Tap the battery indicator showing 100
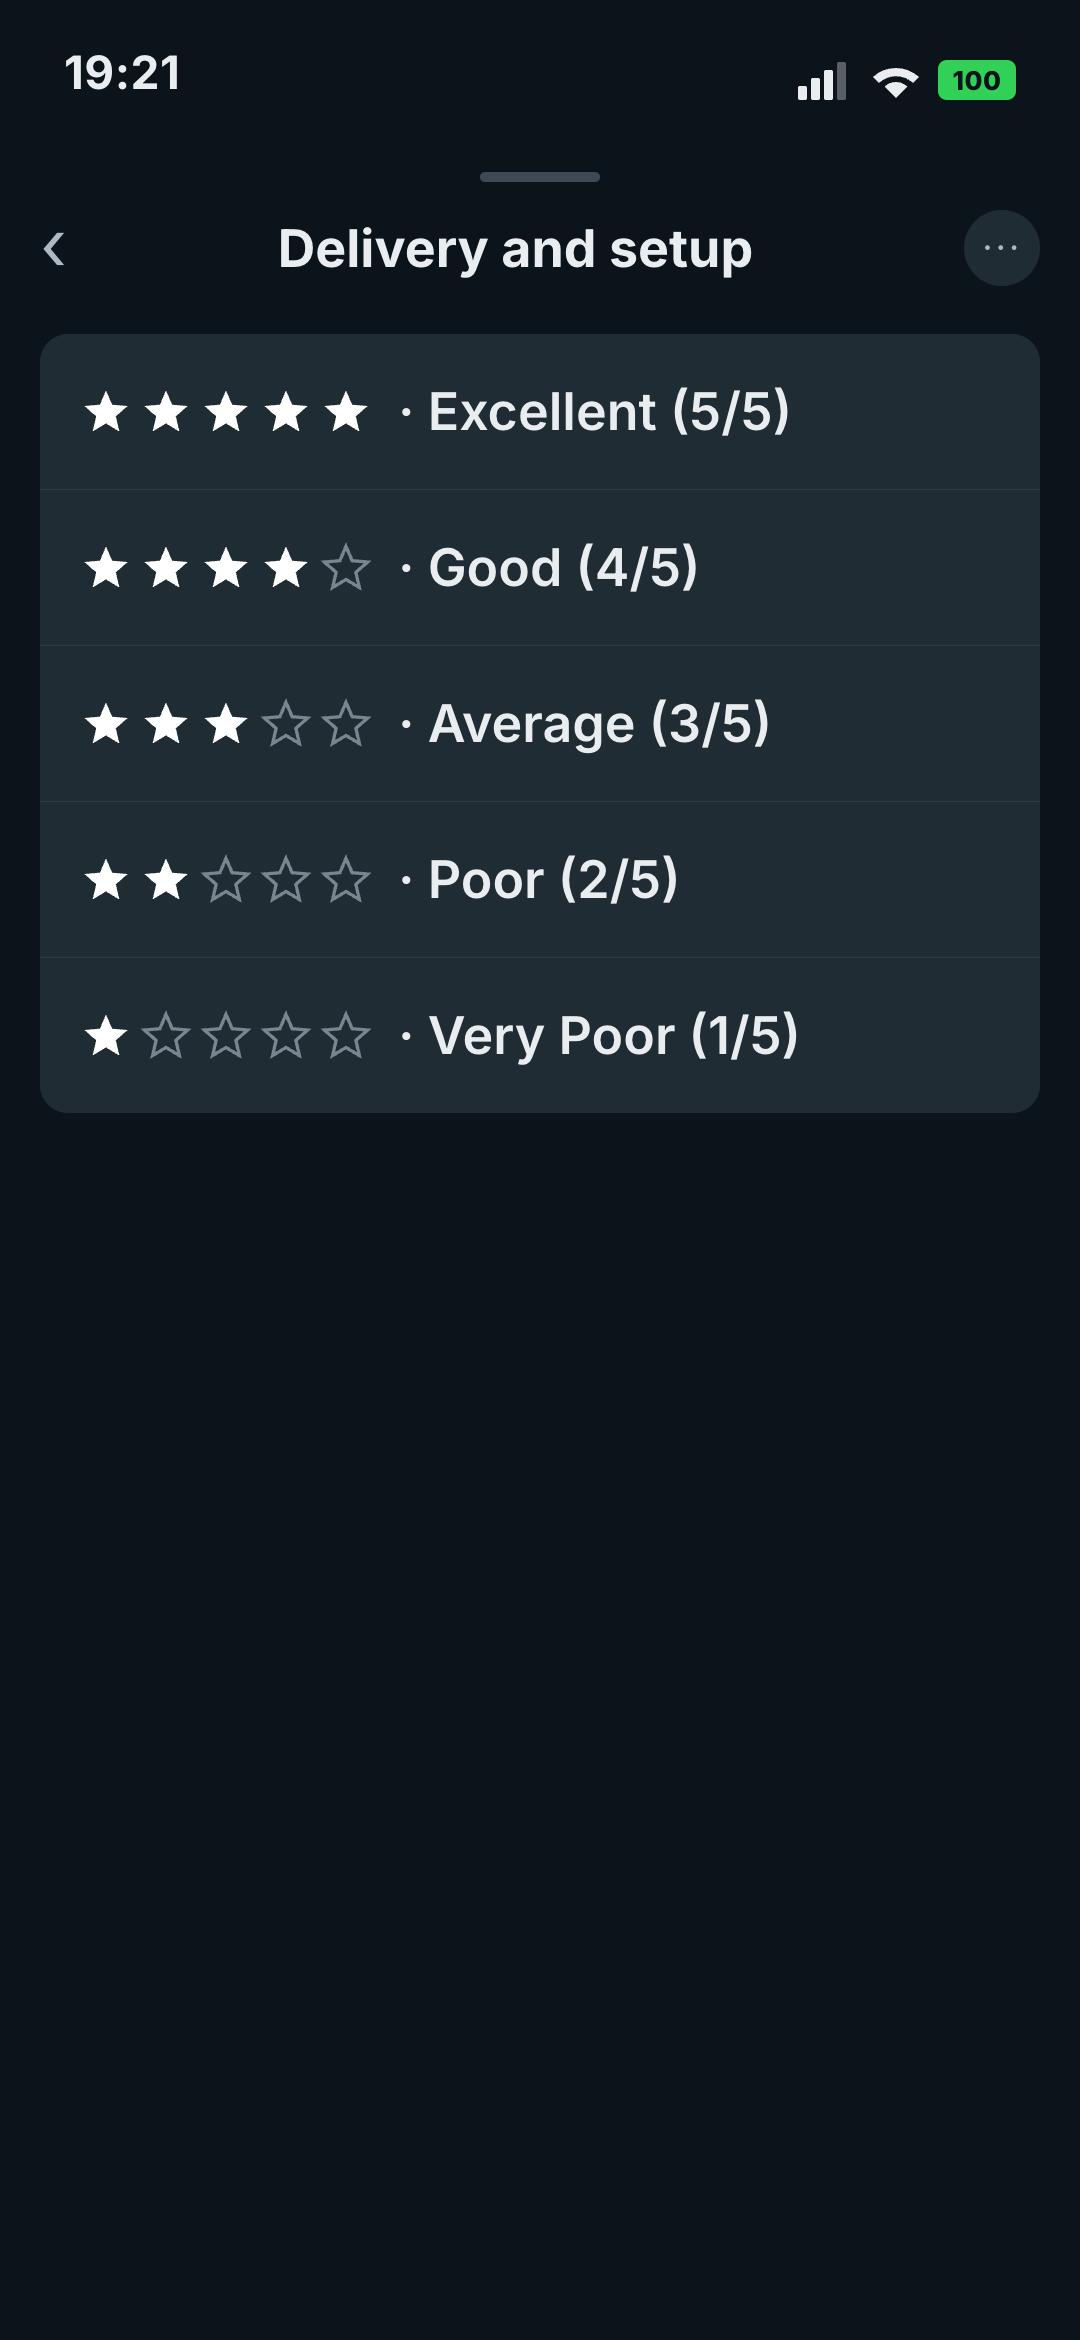1080x2340 pixels. tap(976, 81)
